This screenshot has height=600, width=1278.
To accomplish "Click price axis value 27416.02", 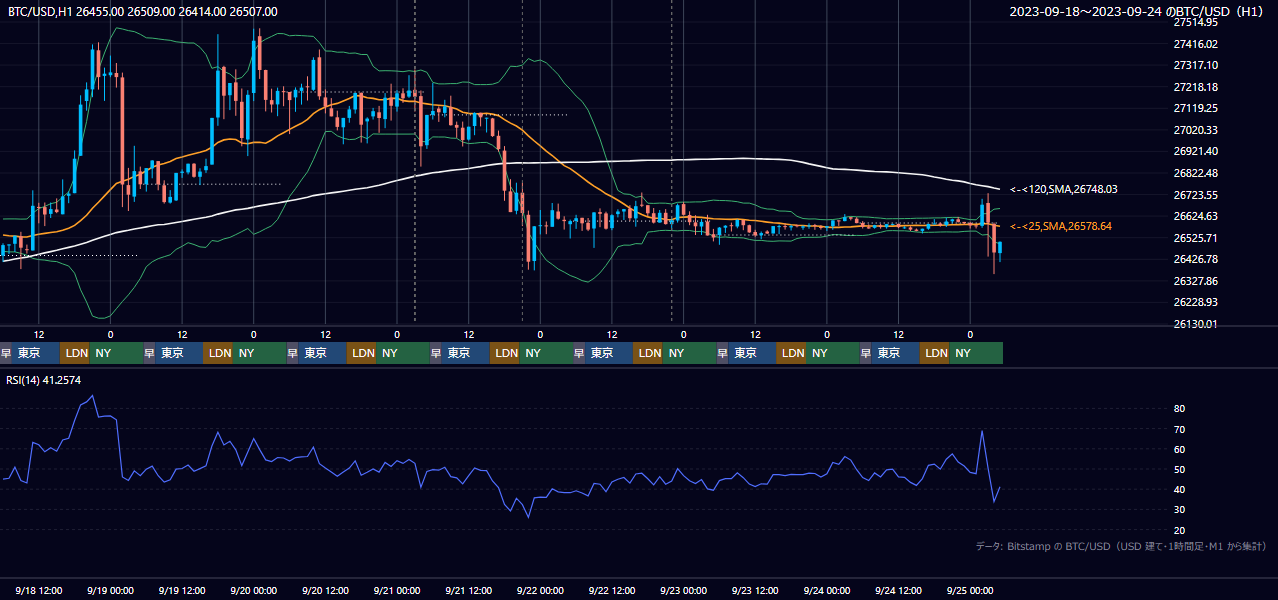I will (x=1195, y=44).
